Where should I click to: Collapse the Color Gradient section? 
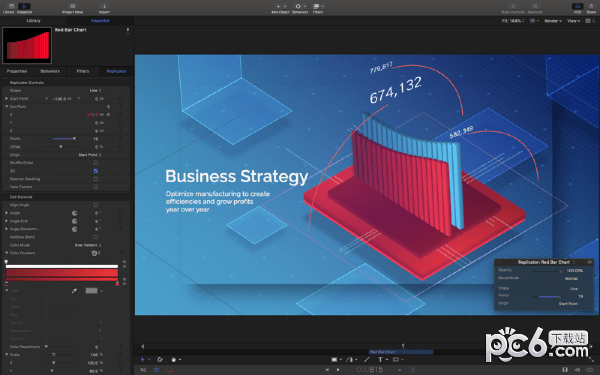[x=7, y=253]
